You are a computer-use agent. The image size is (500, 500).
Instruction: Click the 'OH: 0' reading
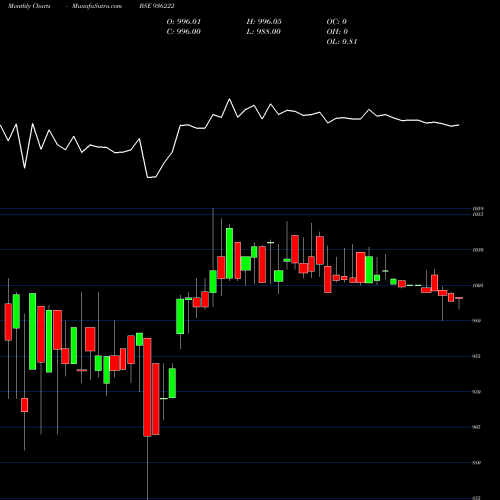337,32
